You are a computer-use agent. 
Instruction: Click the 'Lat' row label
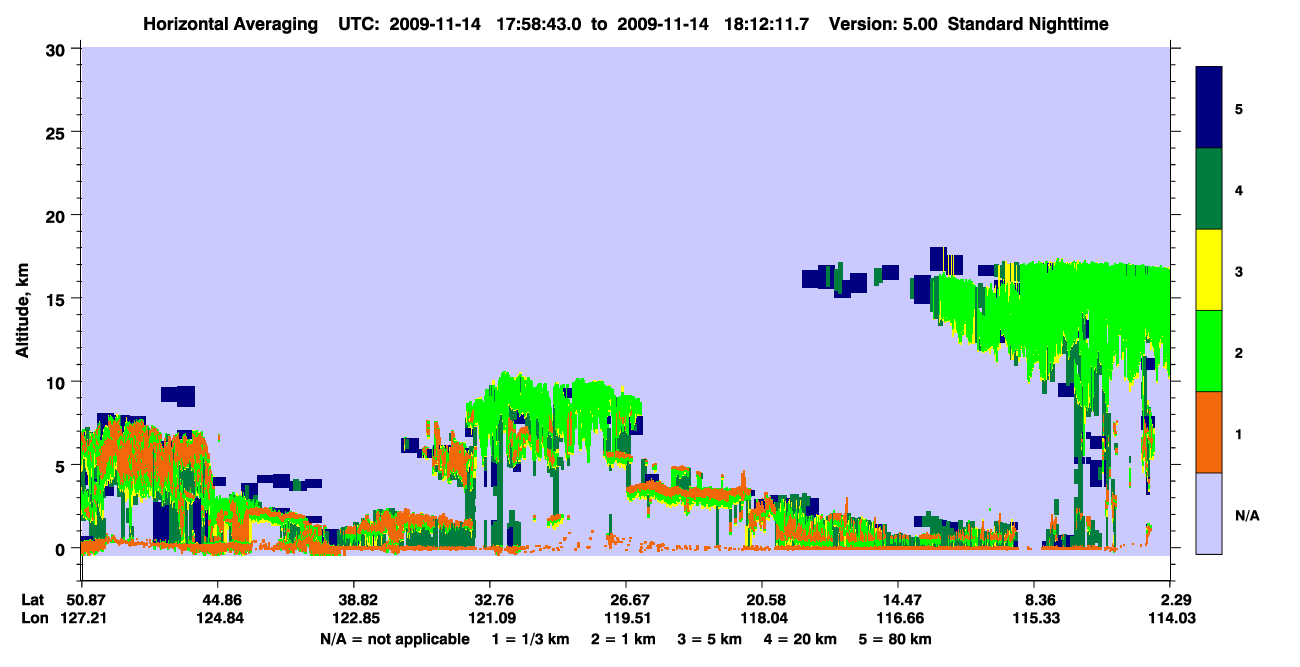[x=33, y=599]
